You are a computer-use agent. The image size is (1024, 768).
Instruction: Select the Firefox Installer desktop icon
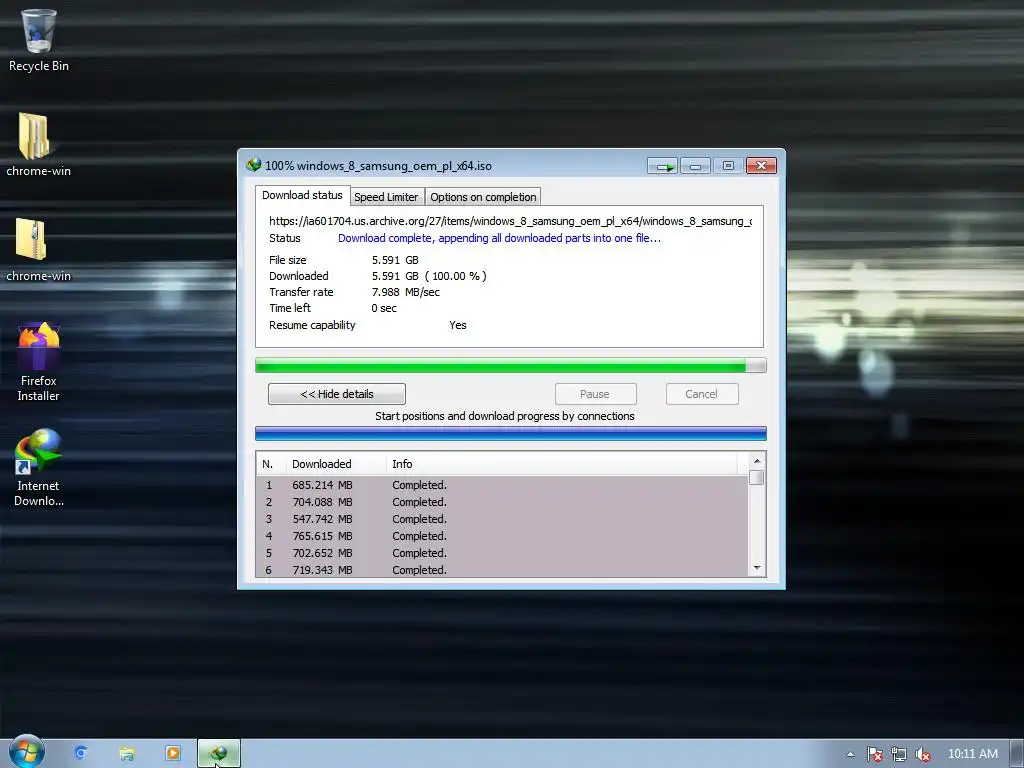pyautogui.click(x=38, y=361)
